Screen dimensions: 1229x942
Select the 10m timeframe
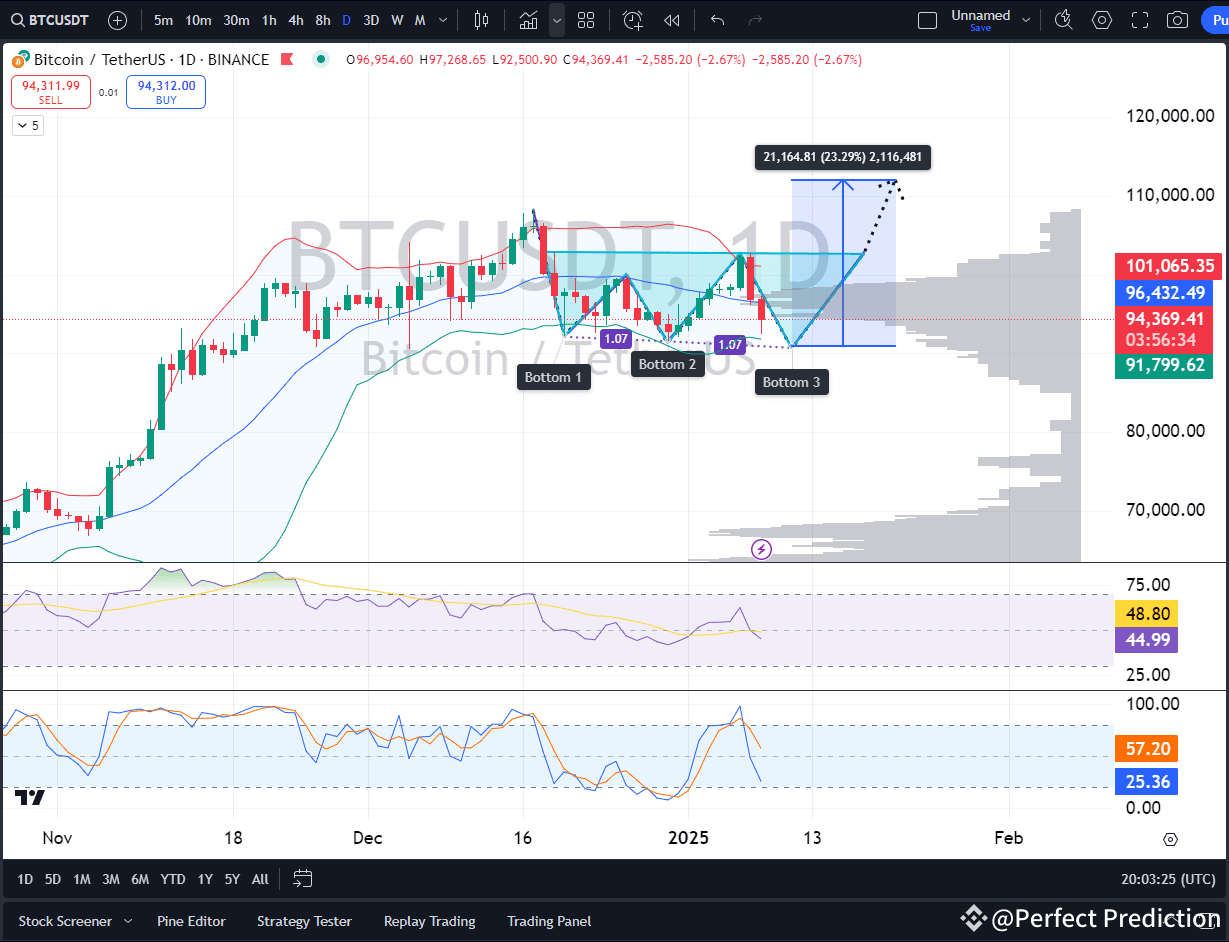click(x=198, y=20)
